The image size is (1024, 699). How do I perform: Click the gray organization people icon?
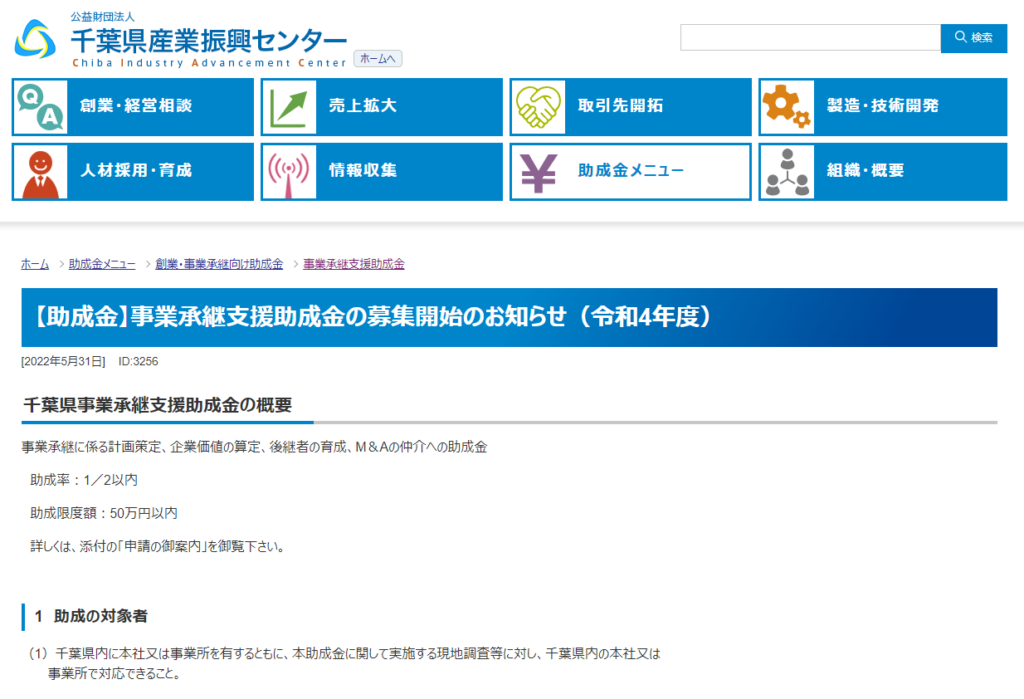pyautogui.click(x=787, y=172)
